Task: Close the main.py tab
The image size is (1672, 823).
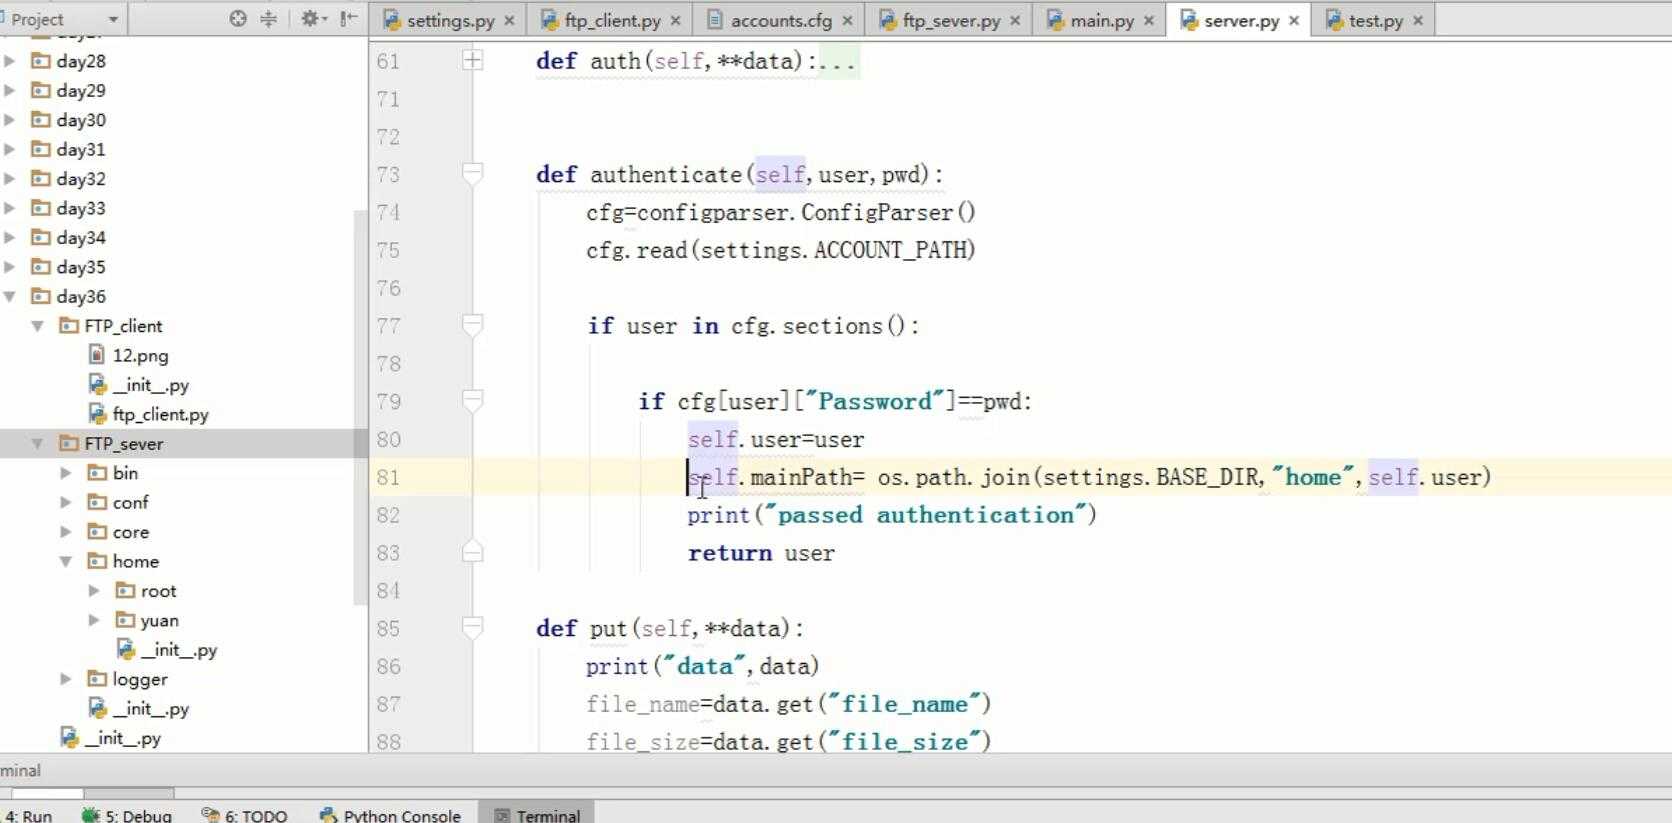Action: [1149, 20]
